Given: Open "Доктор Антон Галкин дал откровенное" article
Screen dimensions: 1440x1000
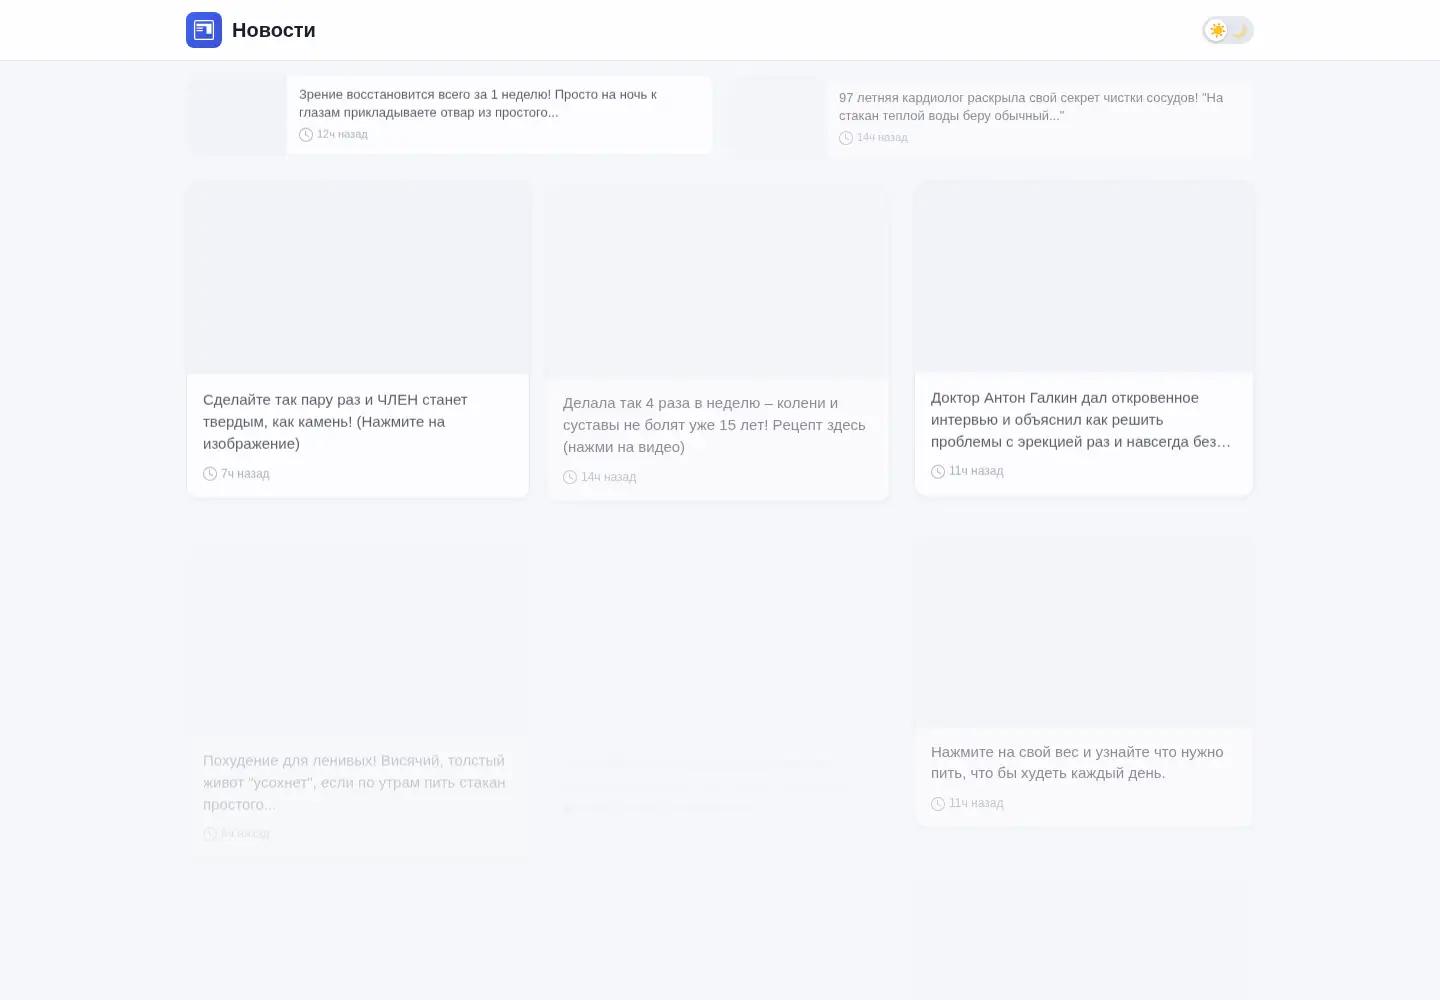Looking at the screenshot, I should point(1081,419).
